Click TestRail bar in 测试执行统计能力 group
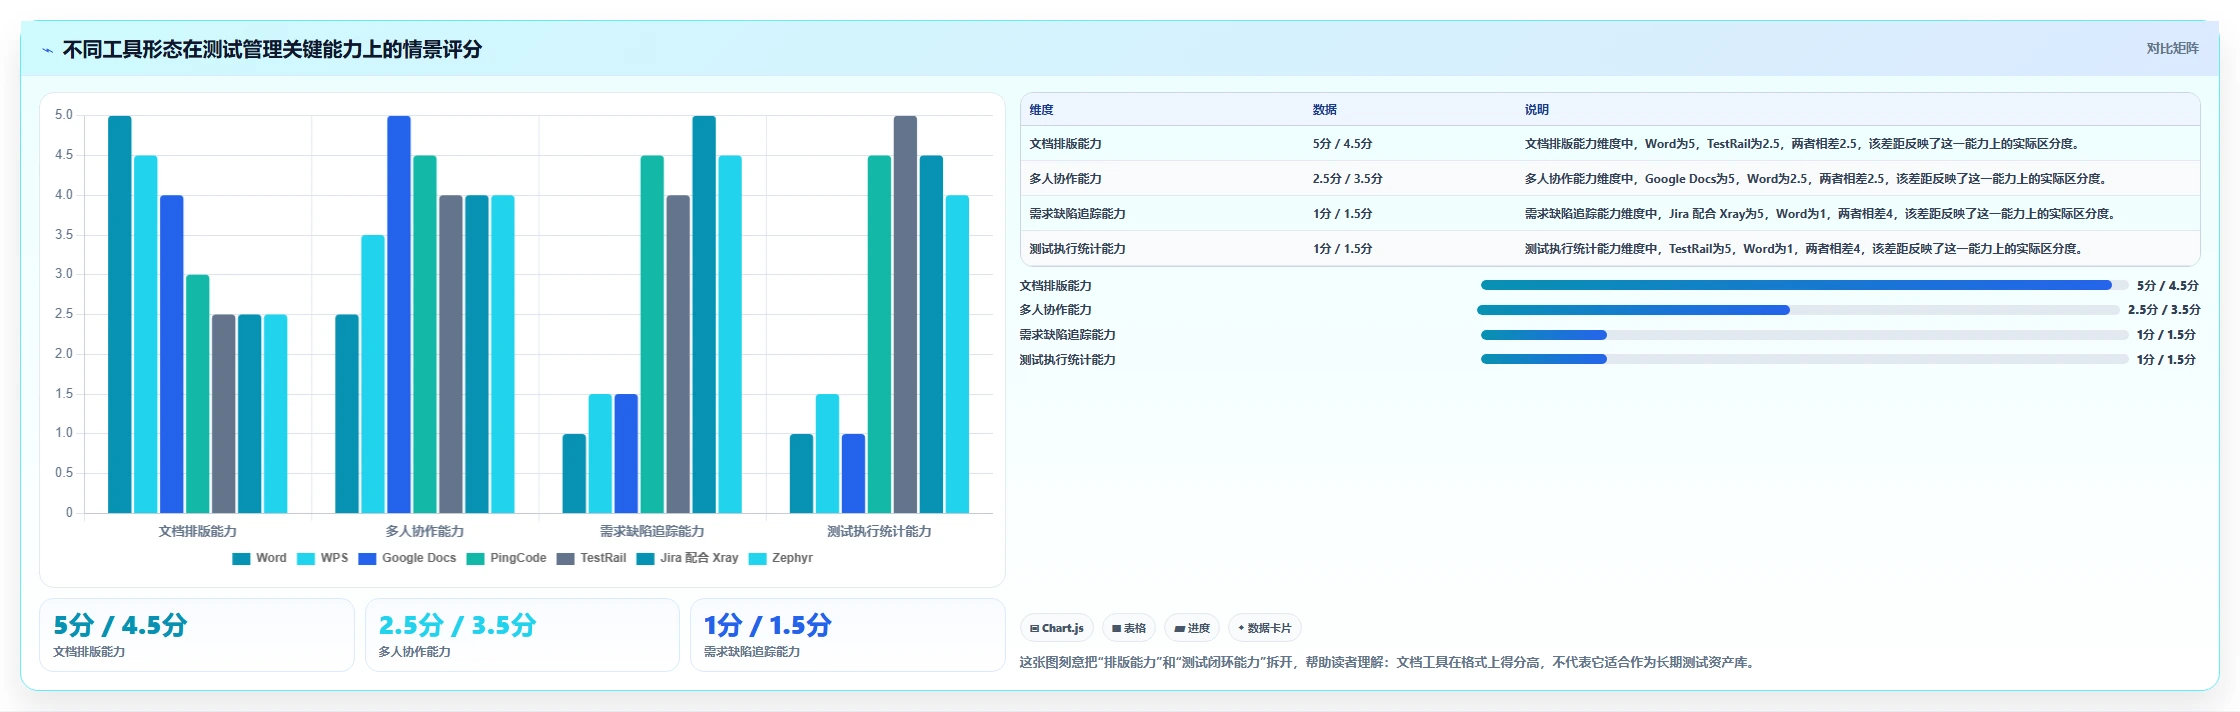 pyautogui.click(x=905, y=315)
